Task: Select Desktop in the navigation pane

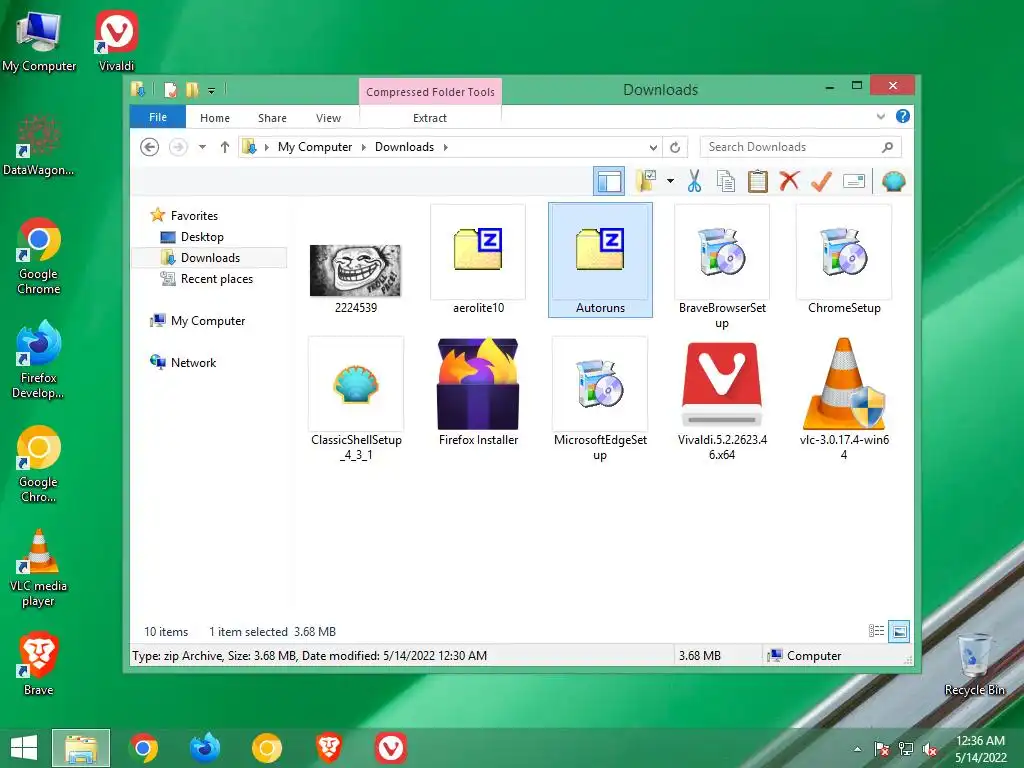Action: 202,236
